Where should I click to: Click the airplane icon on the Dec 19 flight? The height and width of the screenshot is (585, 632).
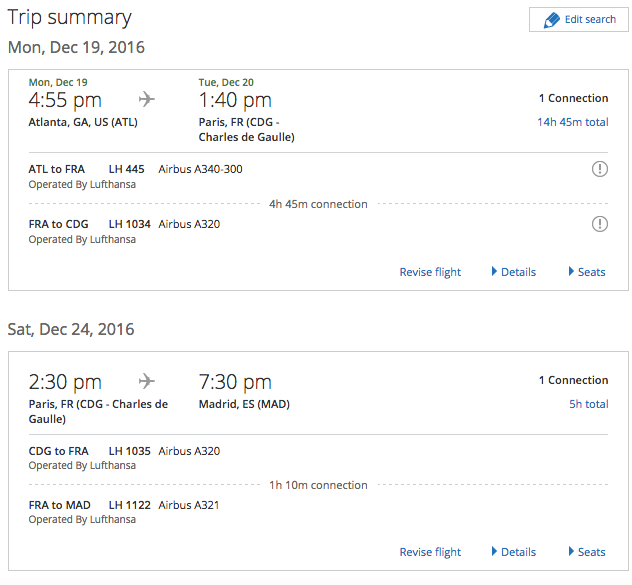click(147, 99)
